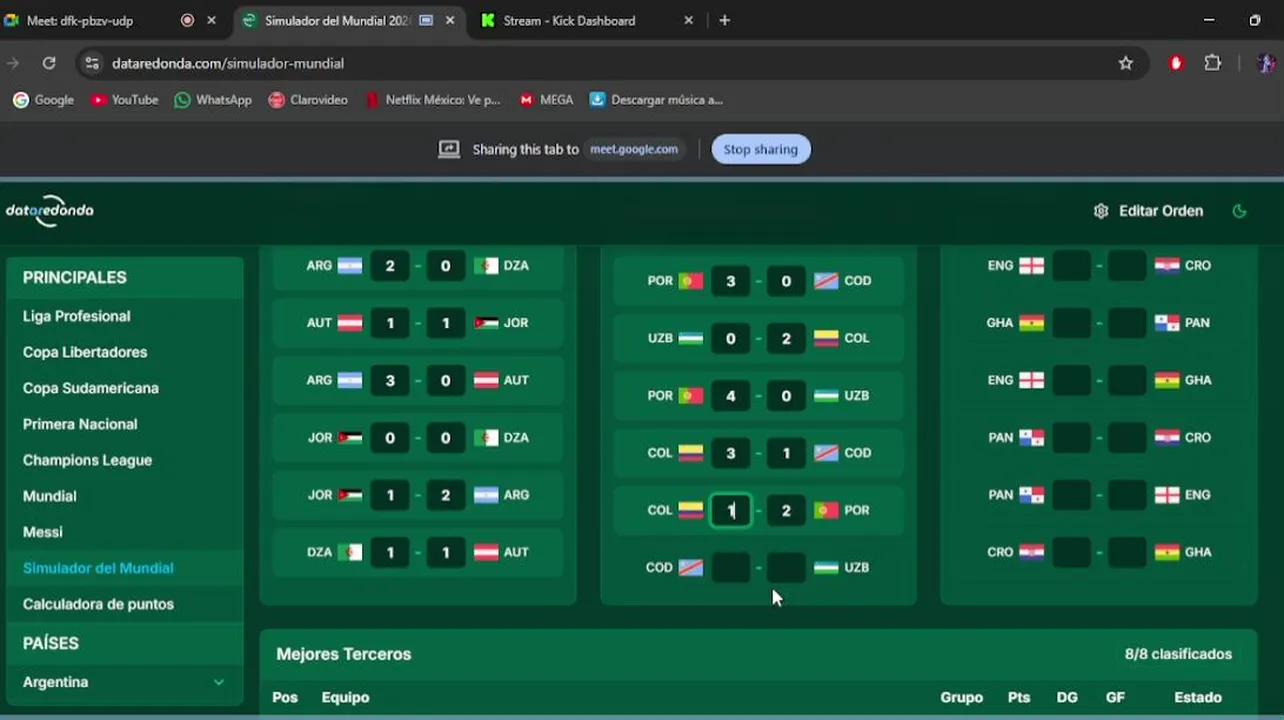Click UZB away score field versus COD
This screenshot has width=1284, height=720.
(x=786, y=567)
